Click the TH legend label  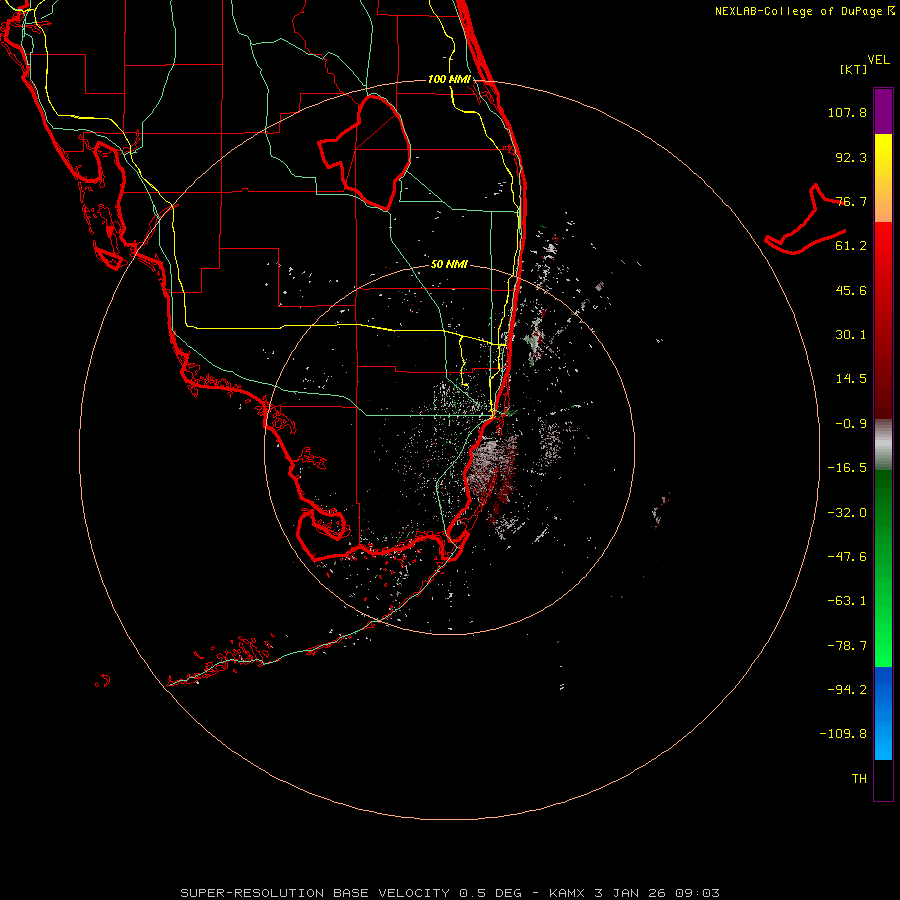(859, 779)
